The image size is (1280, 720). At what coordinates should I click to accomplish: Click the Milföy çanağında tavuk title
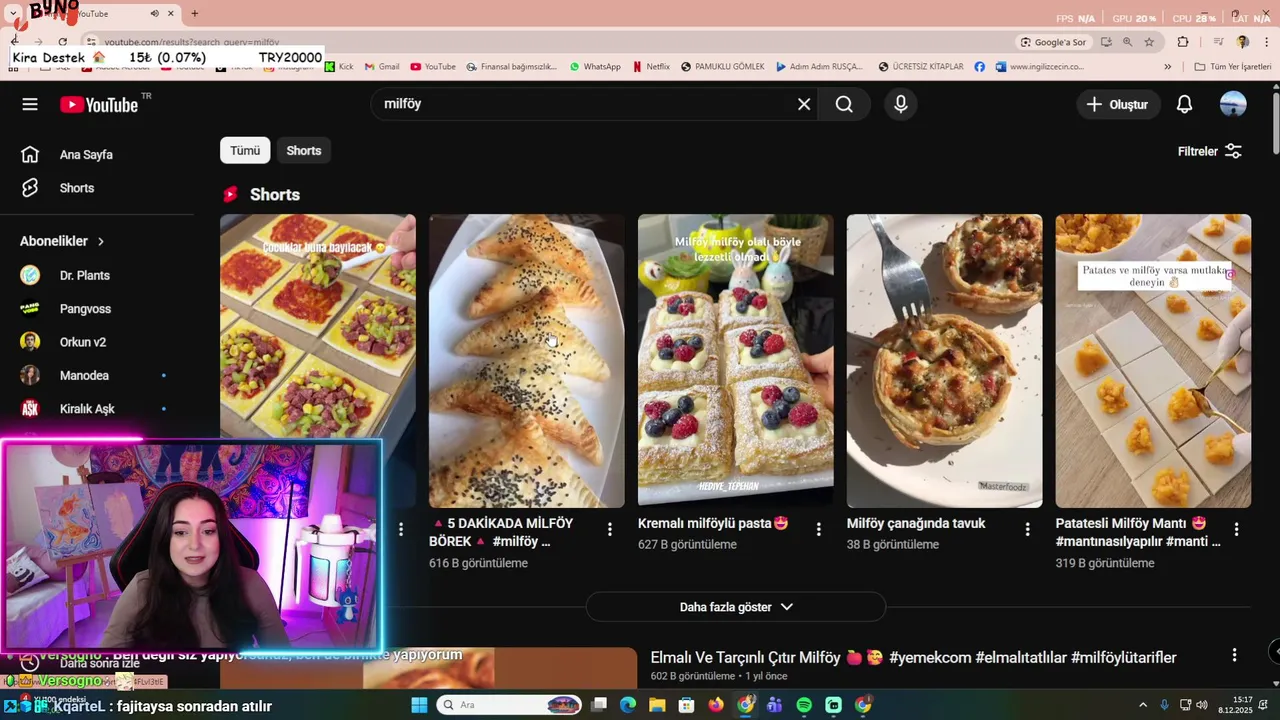coord(916,523)
